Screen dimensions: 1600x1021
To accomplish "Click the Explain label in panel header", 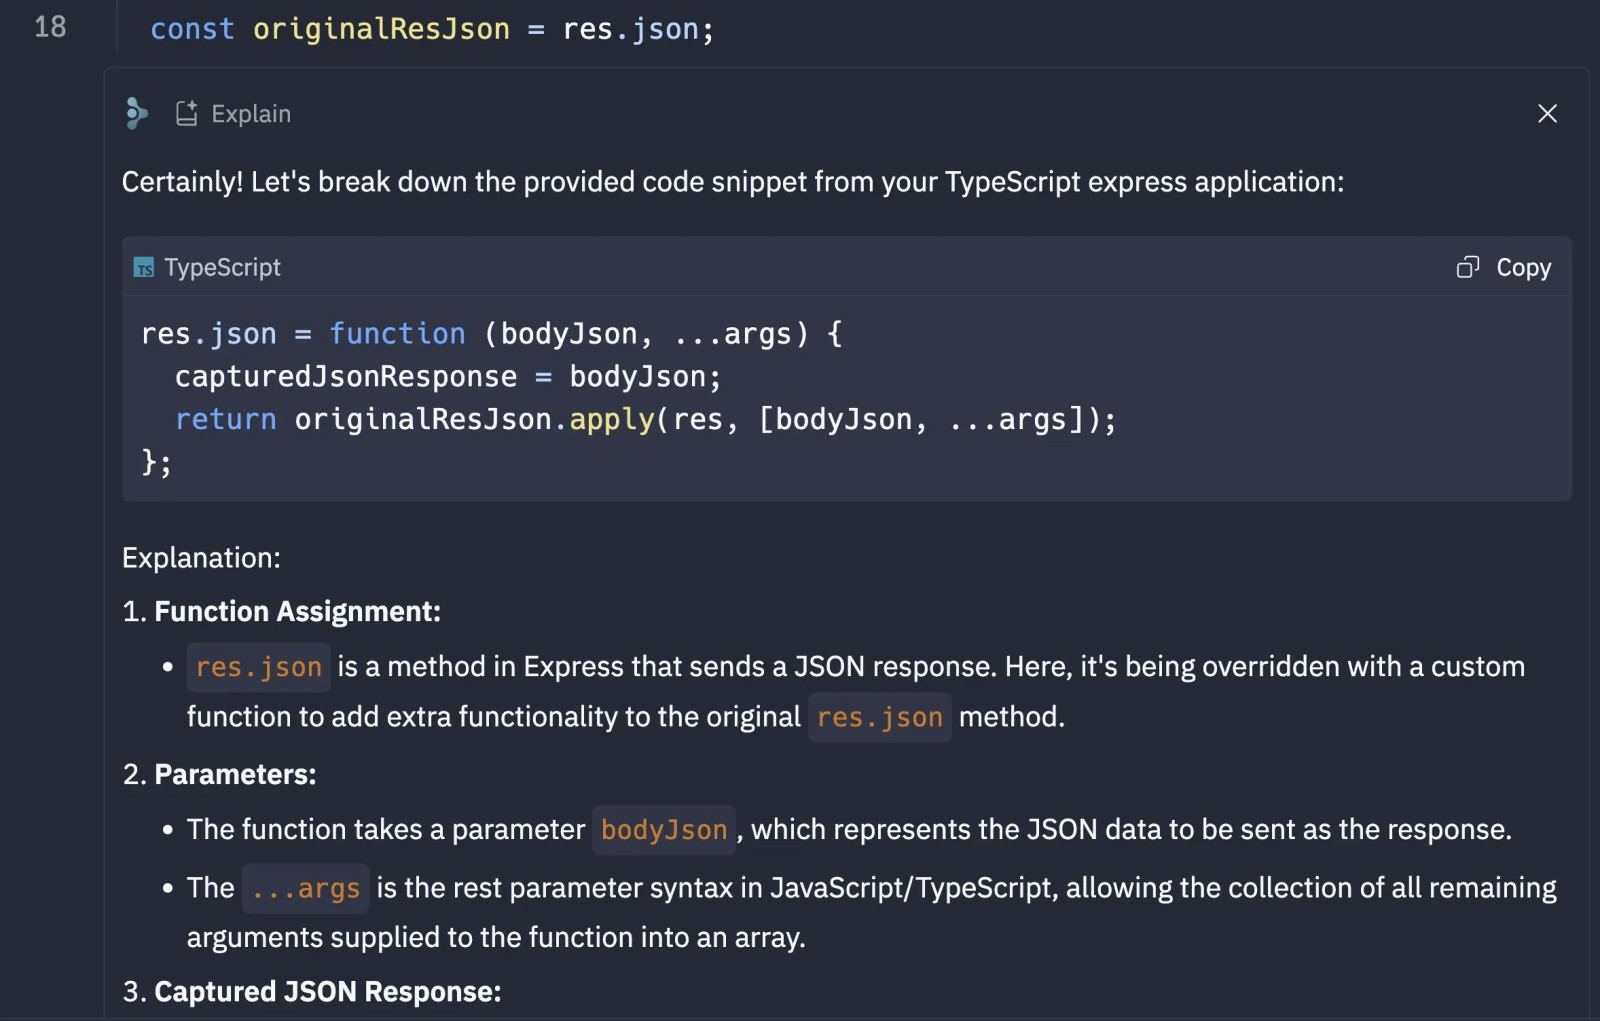I will click(x=251, y=114).
